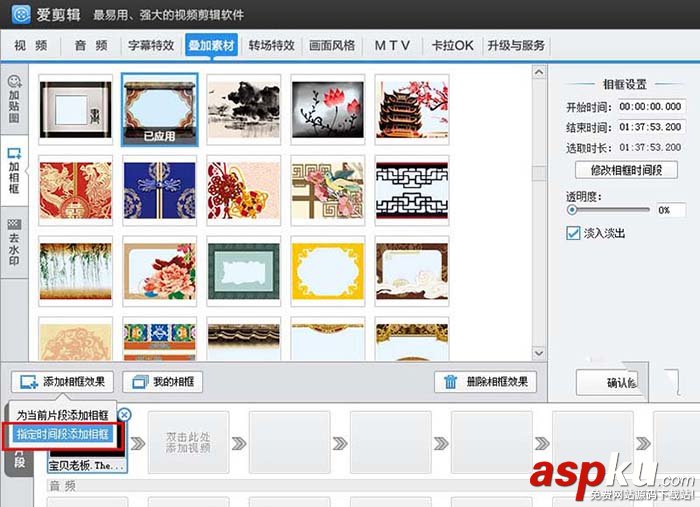Click the 删除相框效果 button

coord(485,382)
